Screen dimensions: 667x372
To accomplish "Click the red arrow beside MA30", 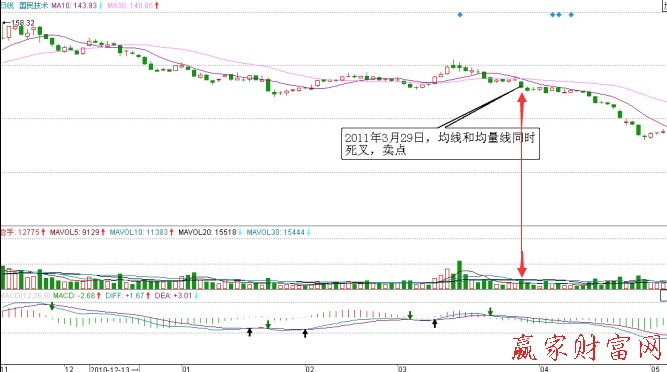I will pyautogui.click(x=157, y=6).
